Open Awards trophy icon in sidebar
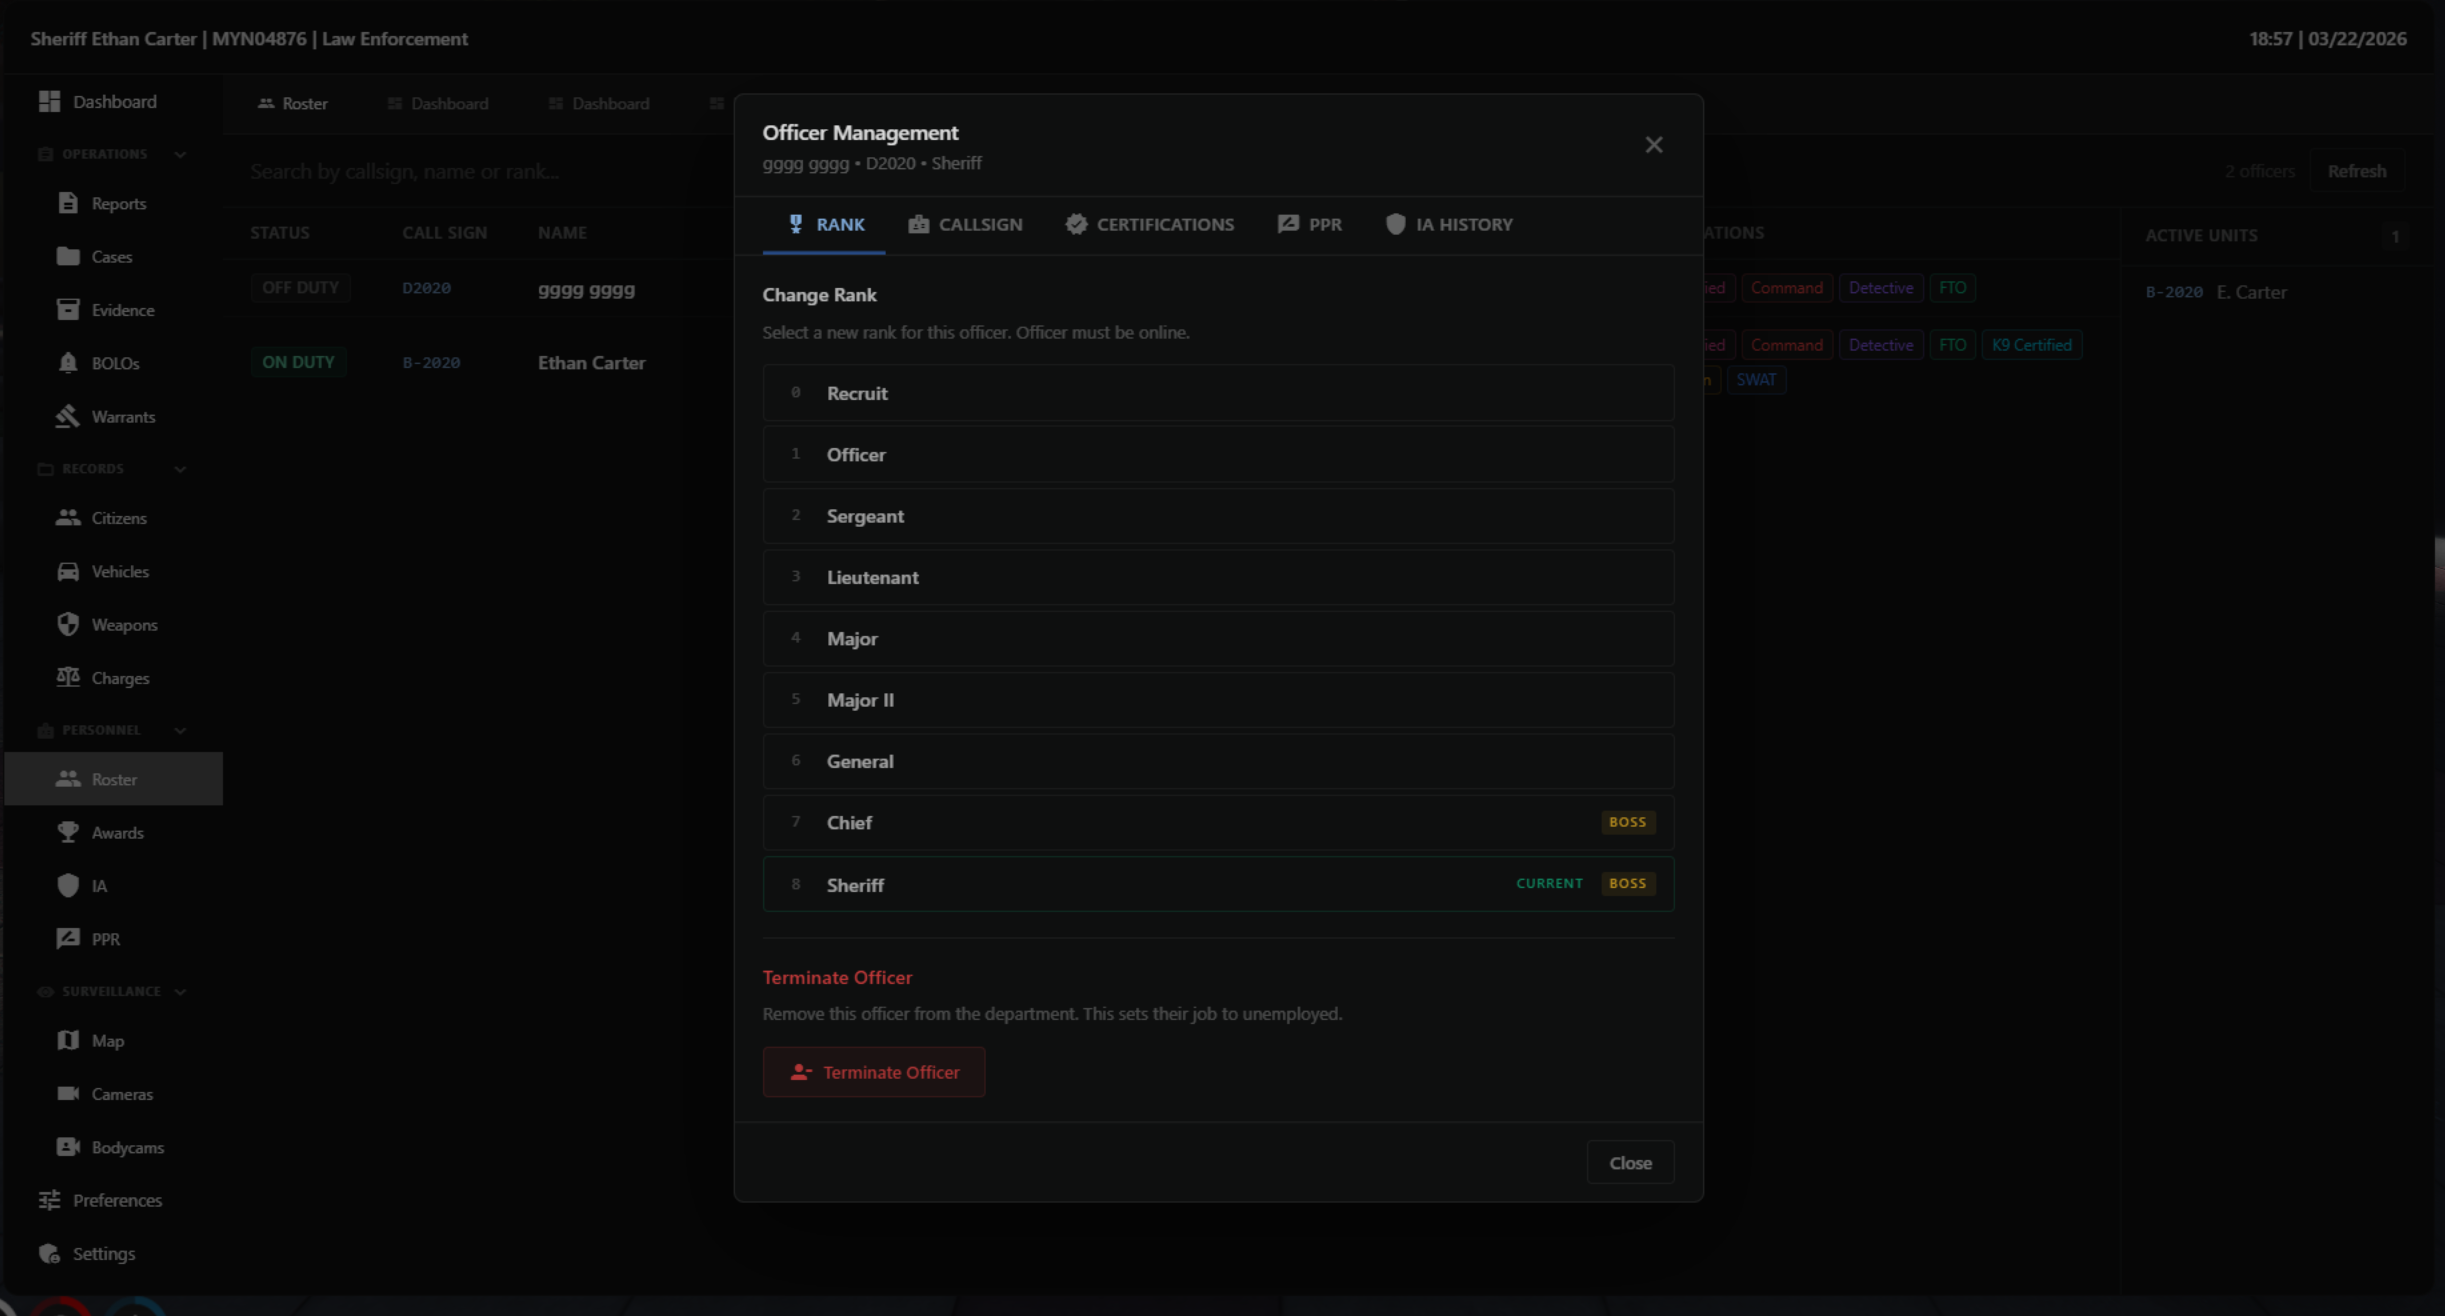This screenshot has height=1316, width=2445. click(68, 832)
